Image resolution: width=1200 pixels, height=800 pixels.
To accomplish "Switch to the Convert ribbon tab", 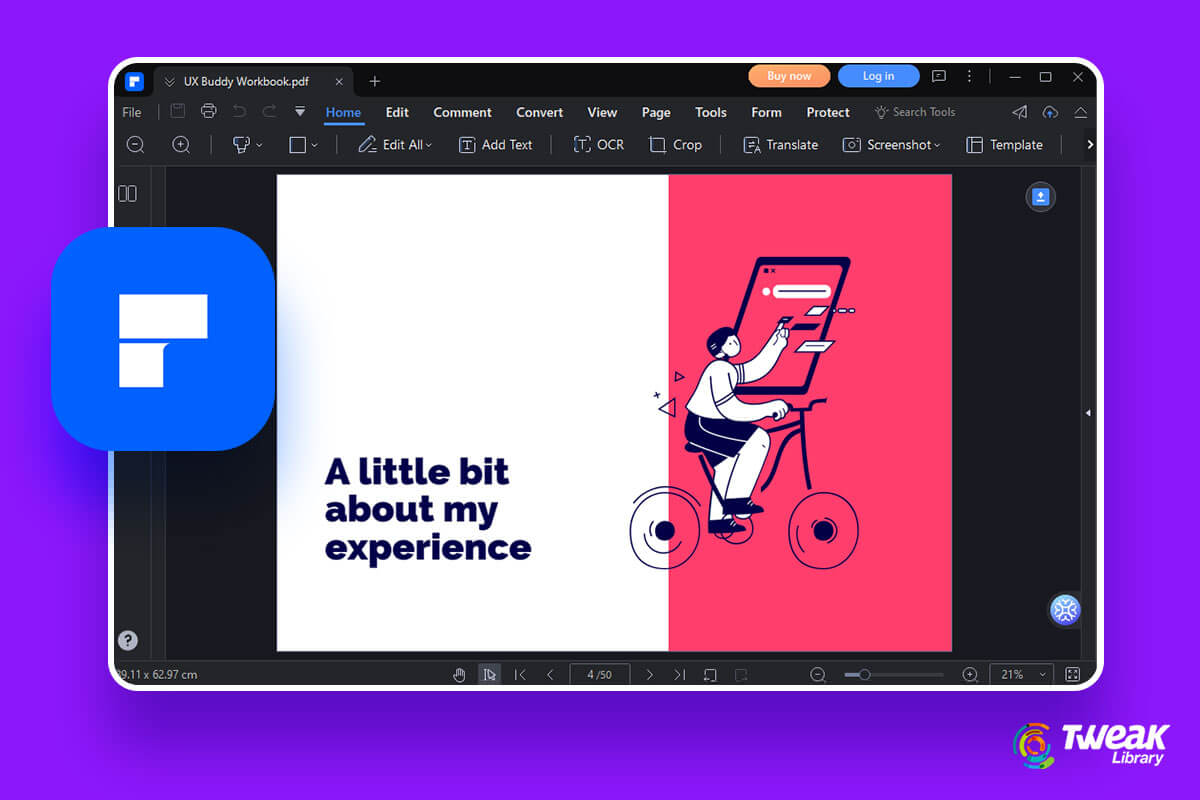I will pyautogui.click(x=539, y=112).
